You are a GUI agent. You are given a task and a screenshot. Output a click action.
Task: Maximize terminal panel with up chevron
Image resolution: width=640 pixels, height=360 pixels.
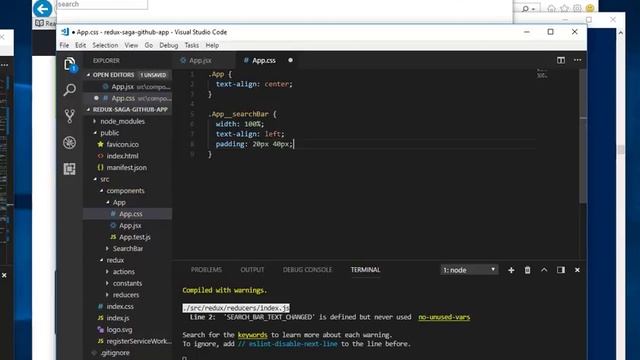pos(544,270)
